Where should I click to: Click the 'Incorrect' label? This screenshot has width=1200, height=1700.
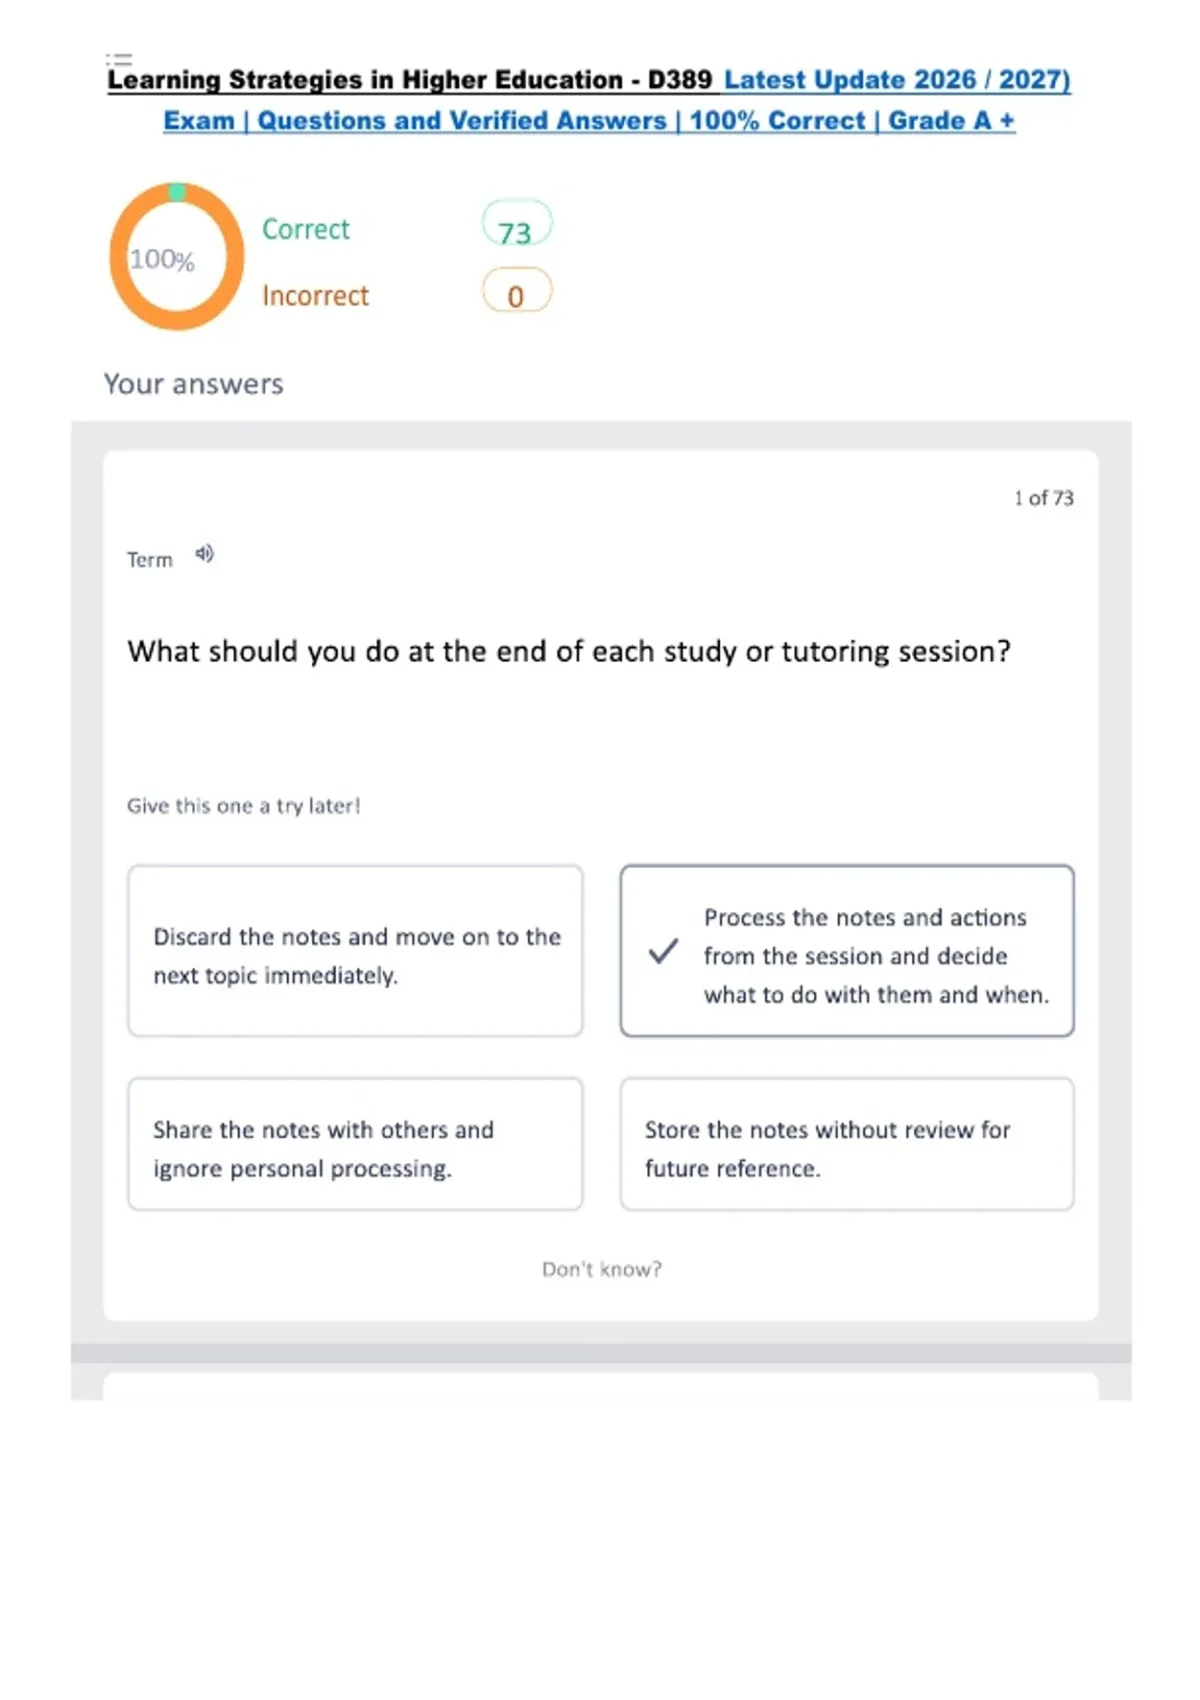pos(315,296)
